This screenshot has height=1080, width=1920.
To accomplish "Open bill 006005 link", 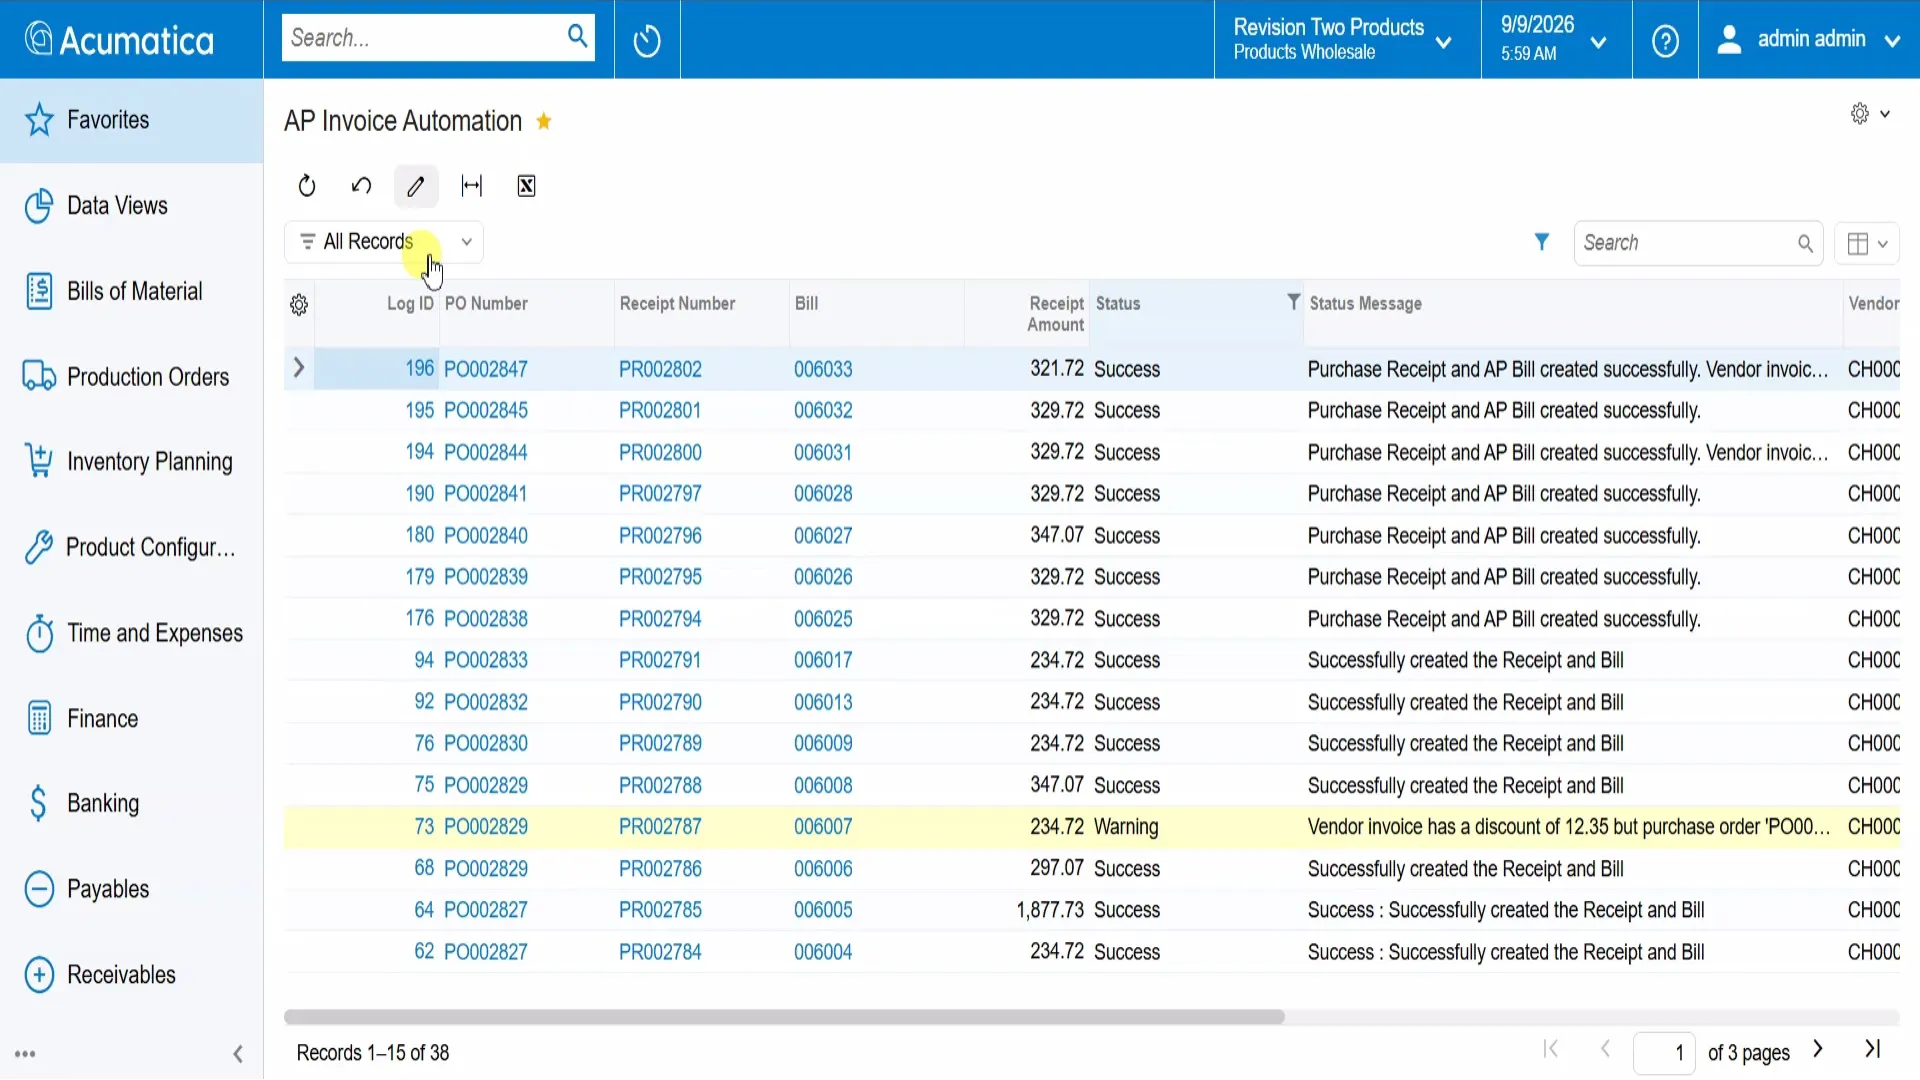I will click(x=823, y=911).
